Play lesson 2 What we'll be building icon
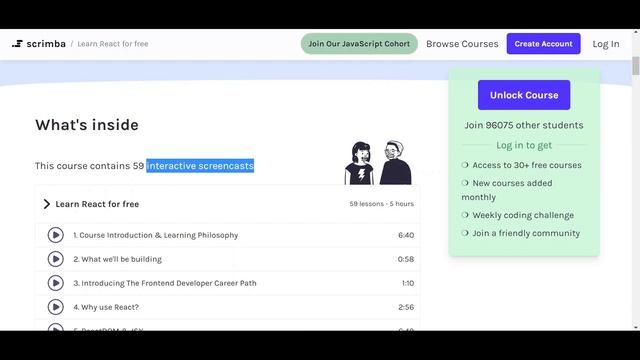640x360 pixels. coord(56,259)
